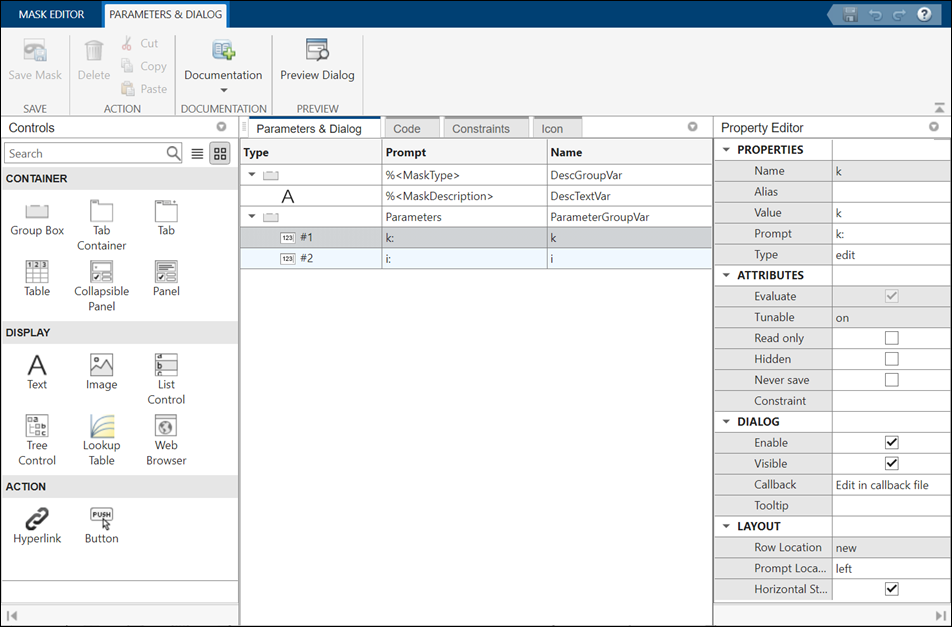Viewport: 952px width, 627px height.
Task: Open the Icon tab
Action: (557, 127)
